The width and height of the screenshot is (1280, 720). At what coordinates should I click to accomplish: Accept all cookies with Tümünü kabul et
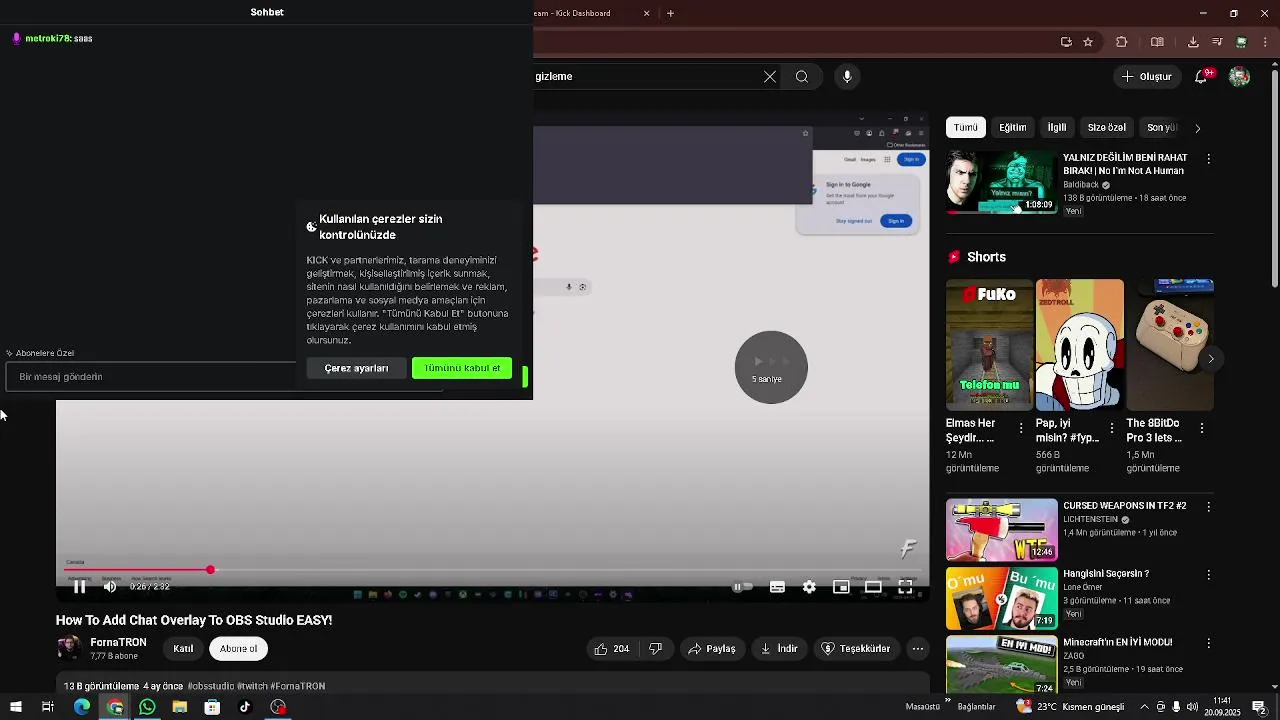[462, 368]
